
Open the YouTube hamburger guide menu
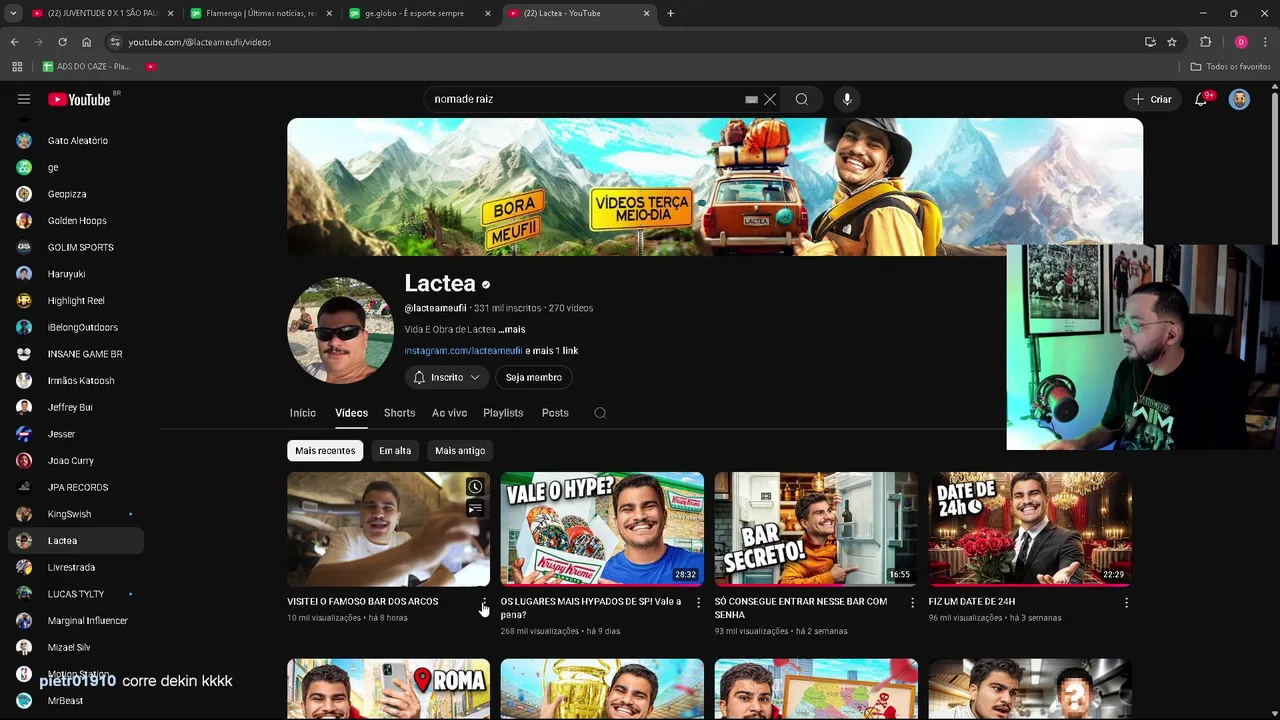point(24,99)
